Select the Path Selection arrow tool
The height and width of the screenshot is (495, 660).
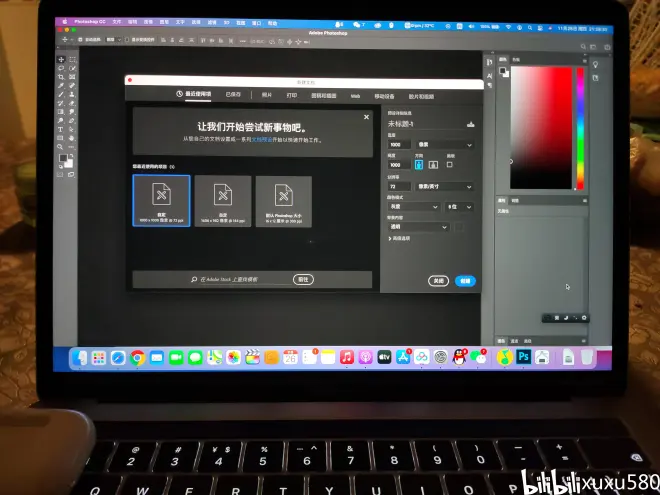(72, 130)
